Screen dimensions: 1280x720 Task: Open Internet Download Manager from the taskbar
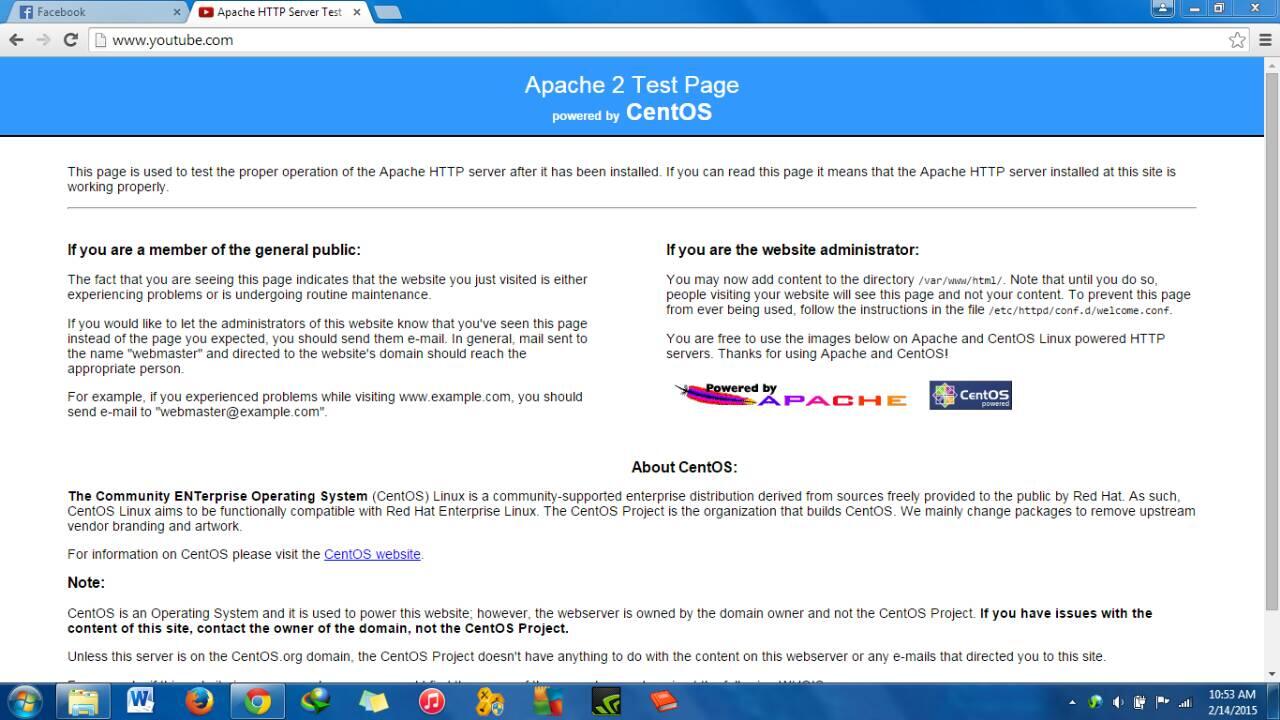[x=316, y=701]
